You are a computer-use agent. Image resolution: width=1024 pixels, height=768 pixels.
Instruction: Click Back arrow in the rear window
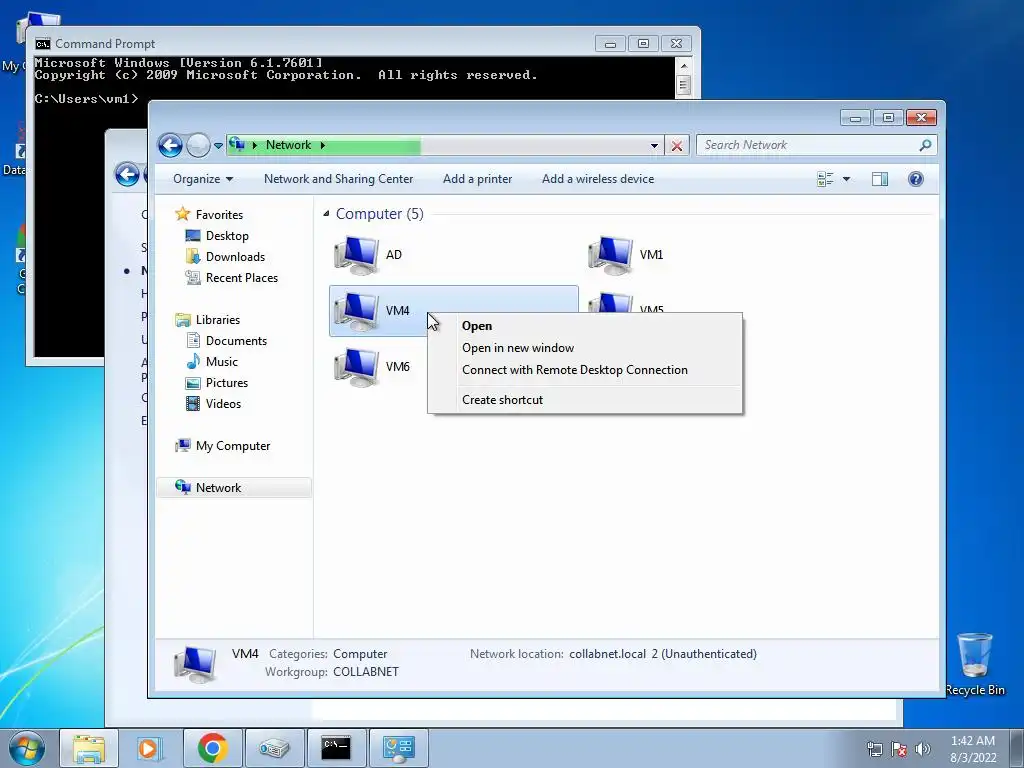[127, 174]
